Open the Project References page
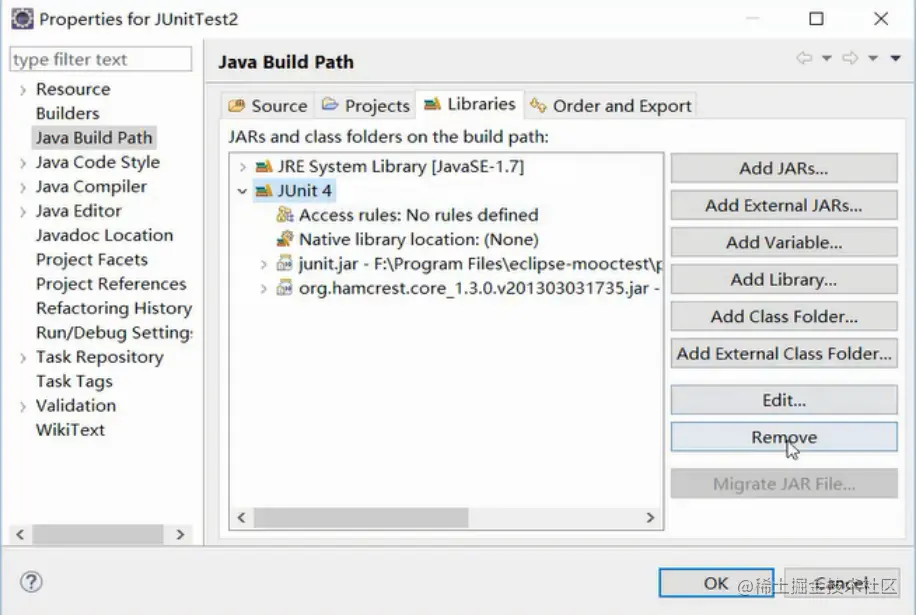Image resolution: width=916 pixels, height=615 pixels. click(x=111, y=284)
